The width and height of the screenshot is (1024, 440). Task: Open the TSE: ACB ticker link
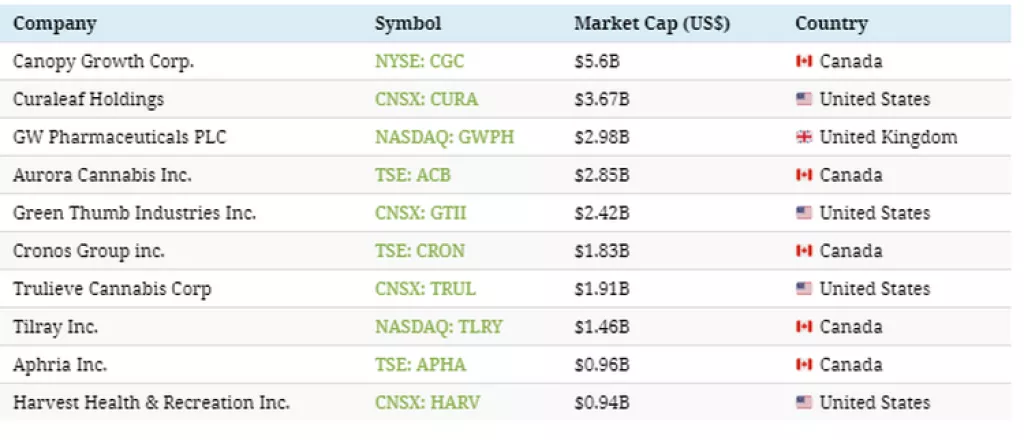[412, 175]
